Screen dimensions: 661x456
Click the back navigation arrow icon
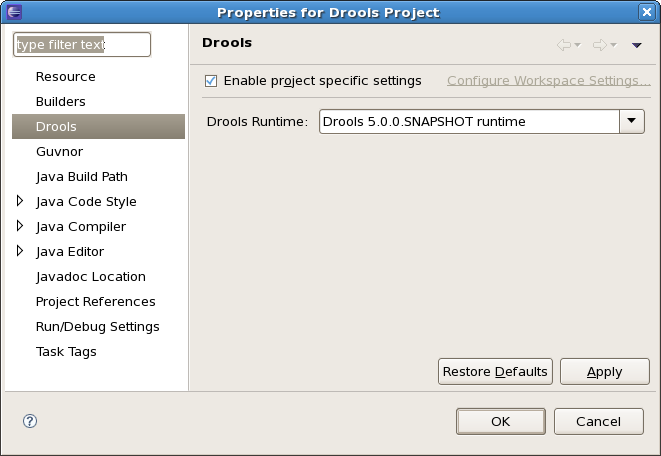click(x=564, y=45)
